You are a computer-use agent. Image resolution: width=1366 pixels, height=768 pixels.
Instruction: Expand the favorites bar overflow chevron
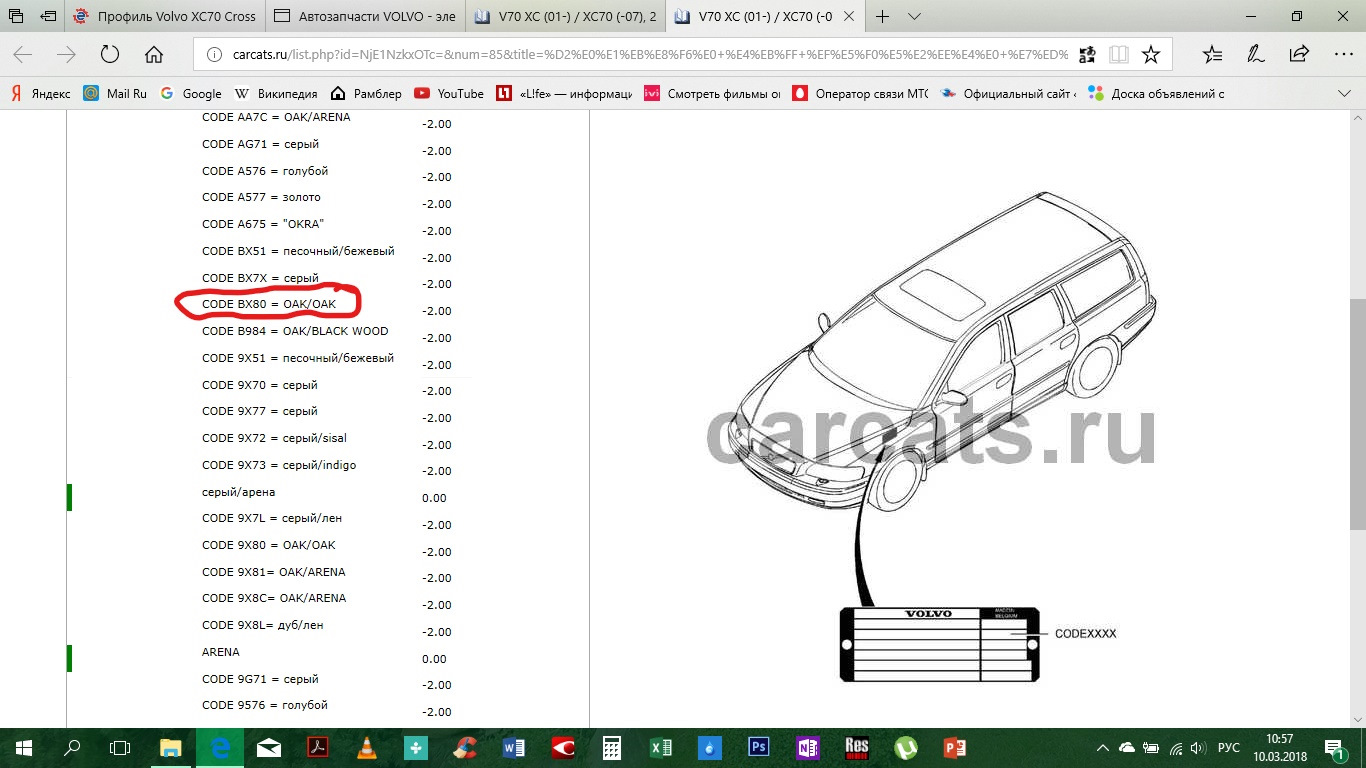point(1344,93)
